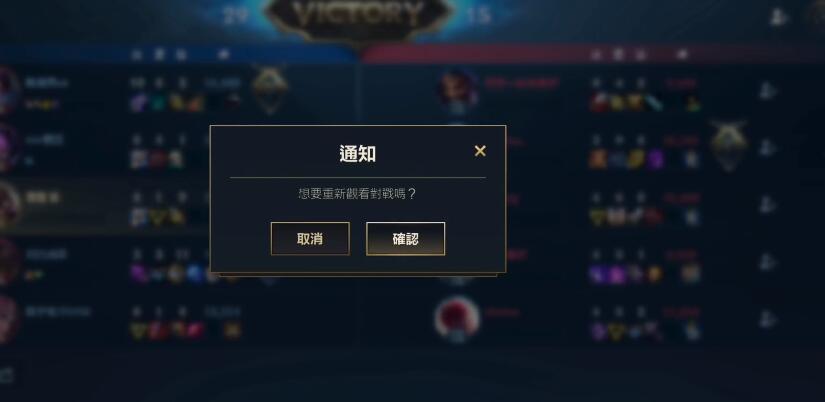Select first red team player's champion portrait

(x=457, y=89)
